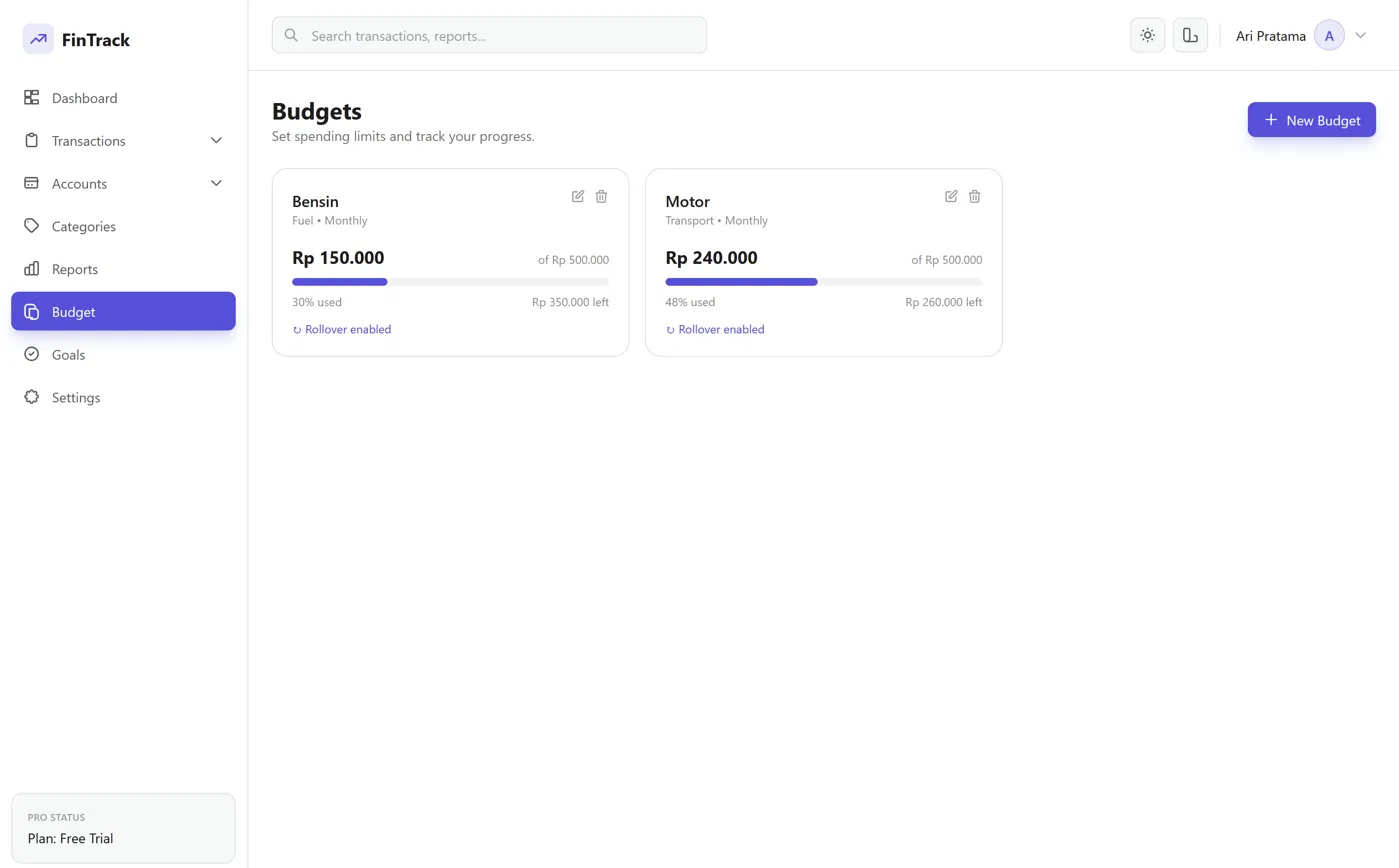Click the Rp 260.000 left value
Image resolution: width=1399 pixels, height=868 pixels.
(x=943, y=302)
